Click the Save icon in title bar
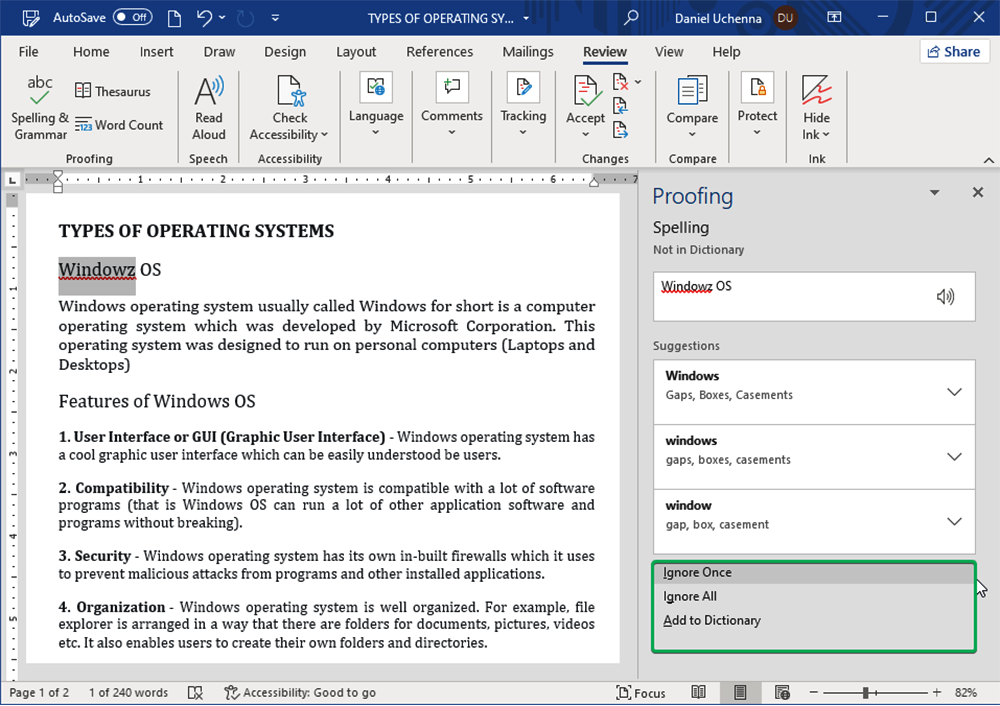1000x706 pixels. [31, 18]
